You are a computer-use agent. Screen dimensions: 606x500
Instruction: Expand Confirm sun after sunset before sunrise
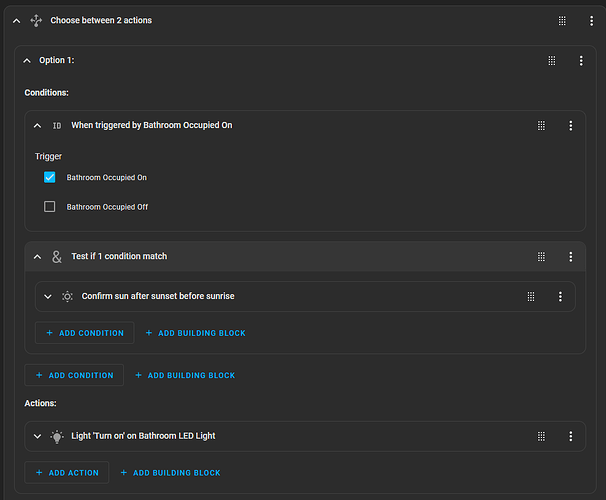(47, 297)
